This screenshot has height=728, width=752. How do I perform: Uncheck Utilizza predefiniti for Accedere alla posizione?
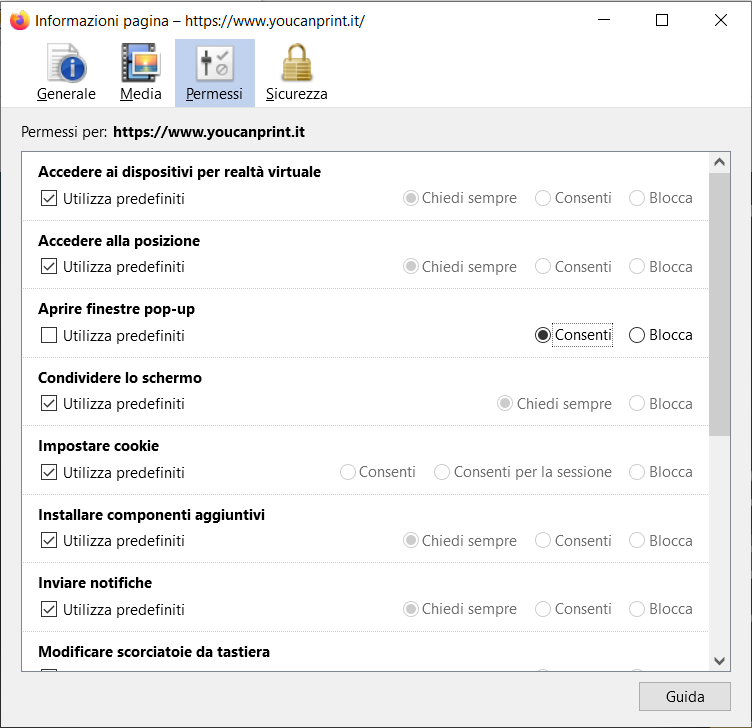[x=49, y=267]
